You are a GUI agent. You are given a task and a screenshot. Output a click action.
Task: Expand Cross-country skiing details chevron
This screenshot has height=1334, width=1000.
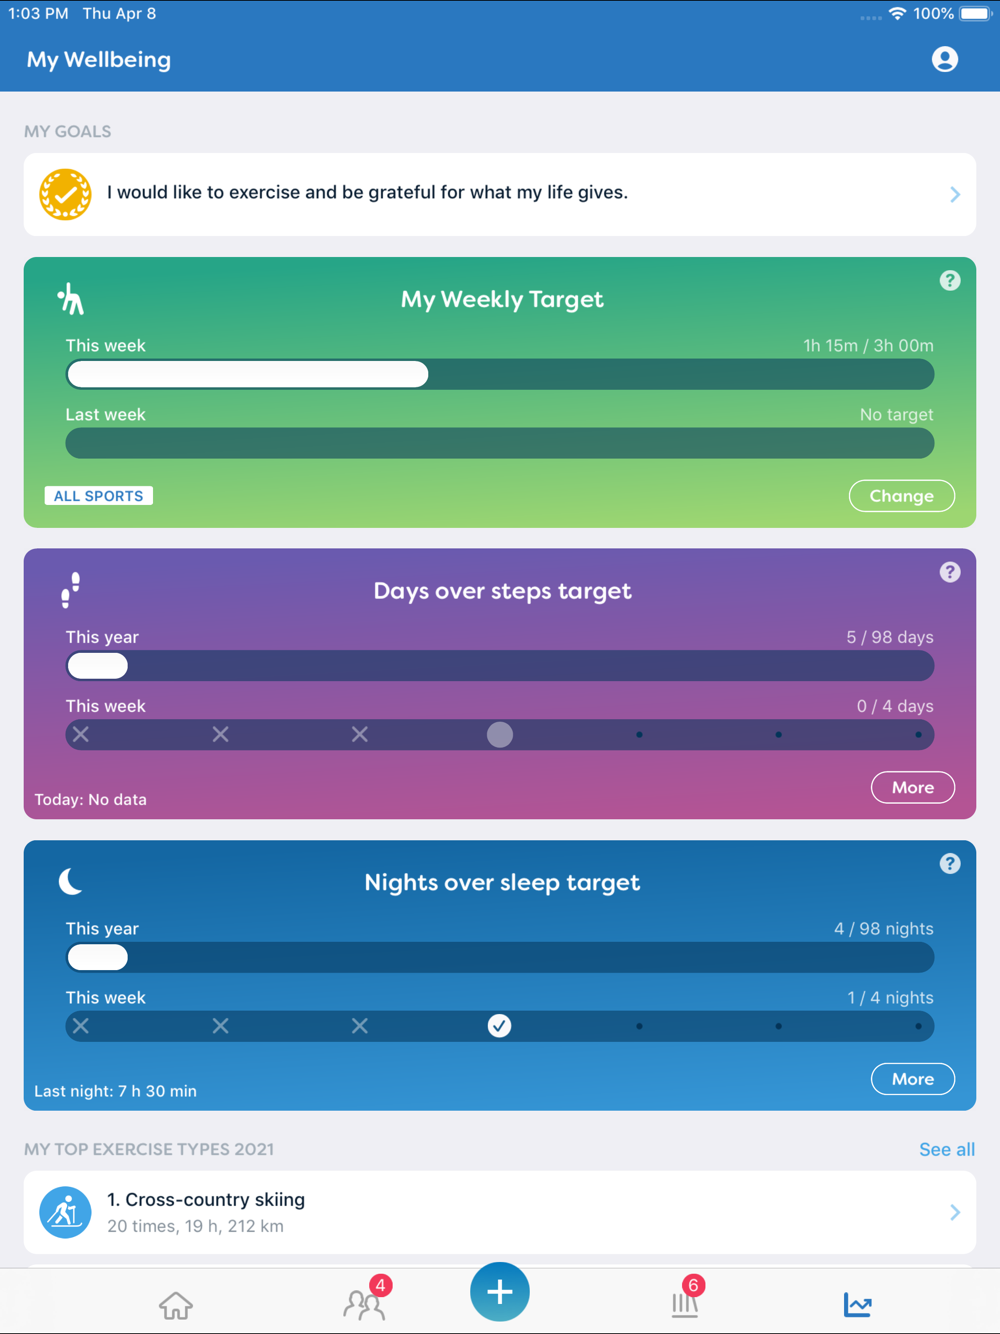(954, 1212)
